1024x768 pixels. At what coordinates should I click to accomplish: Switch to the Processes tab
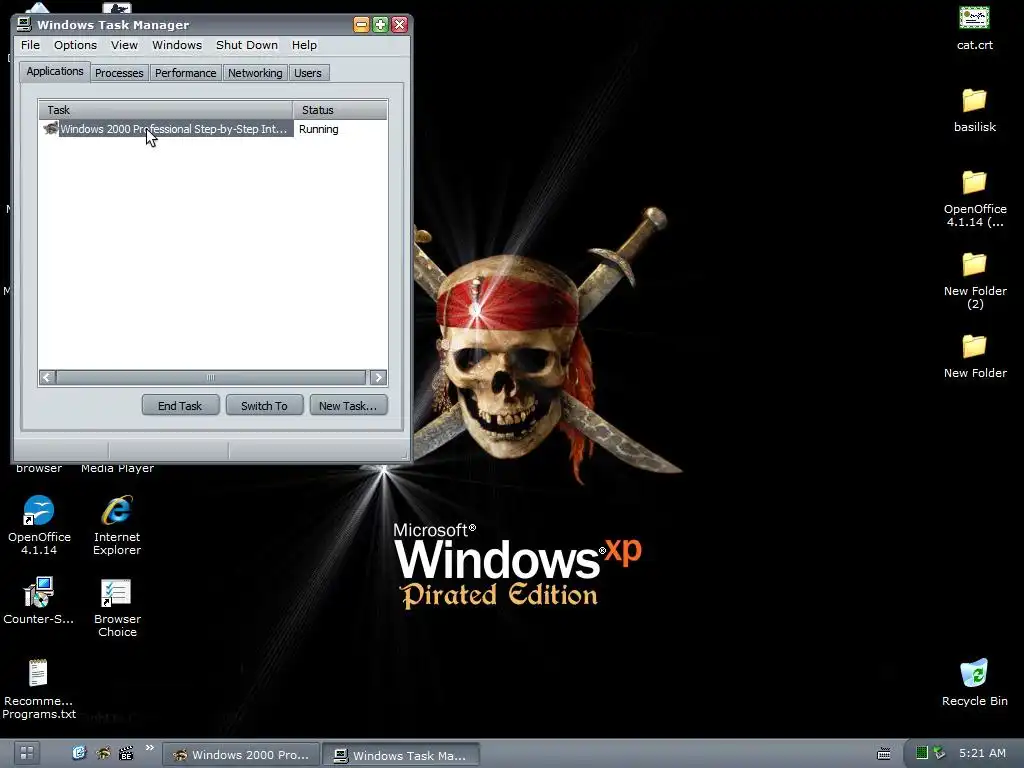[119, 73]
